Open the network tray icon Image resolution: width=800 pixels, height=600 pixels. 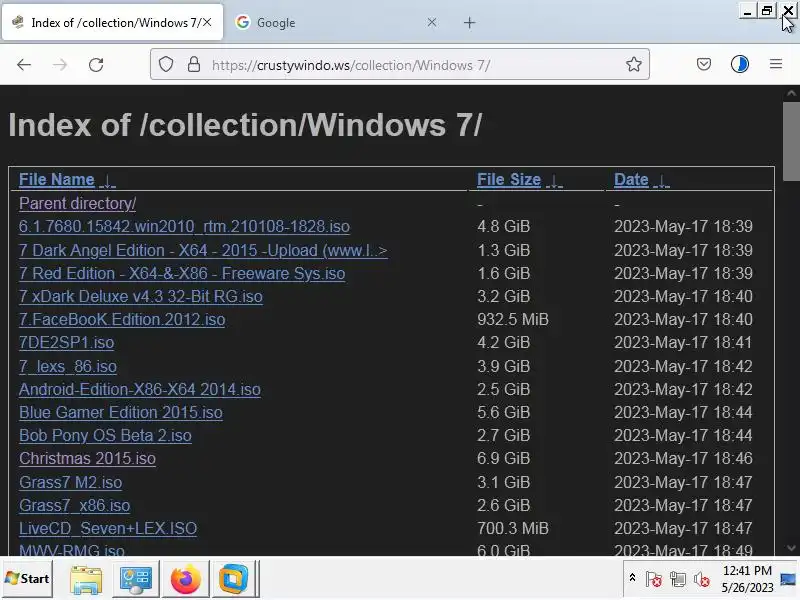click(x=678, y=579)
